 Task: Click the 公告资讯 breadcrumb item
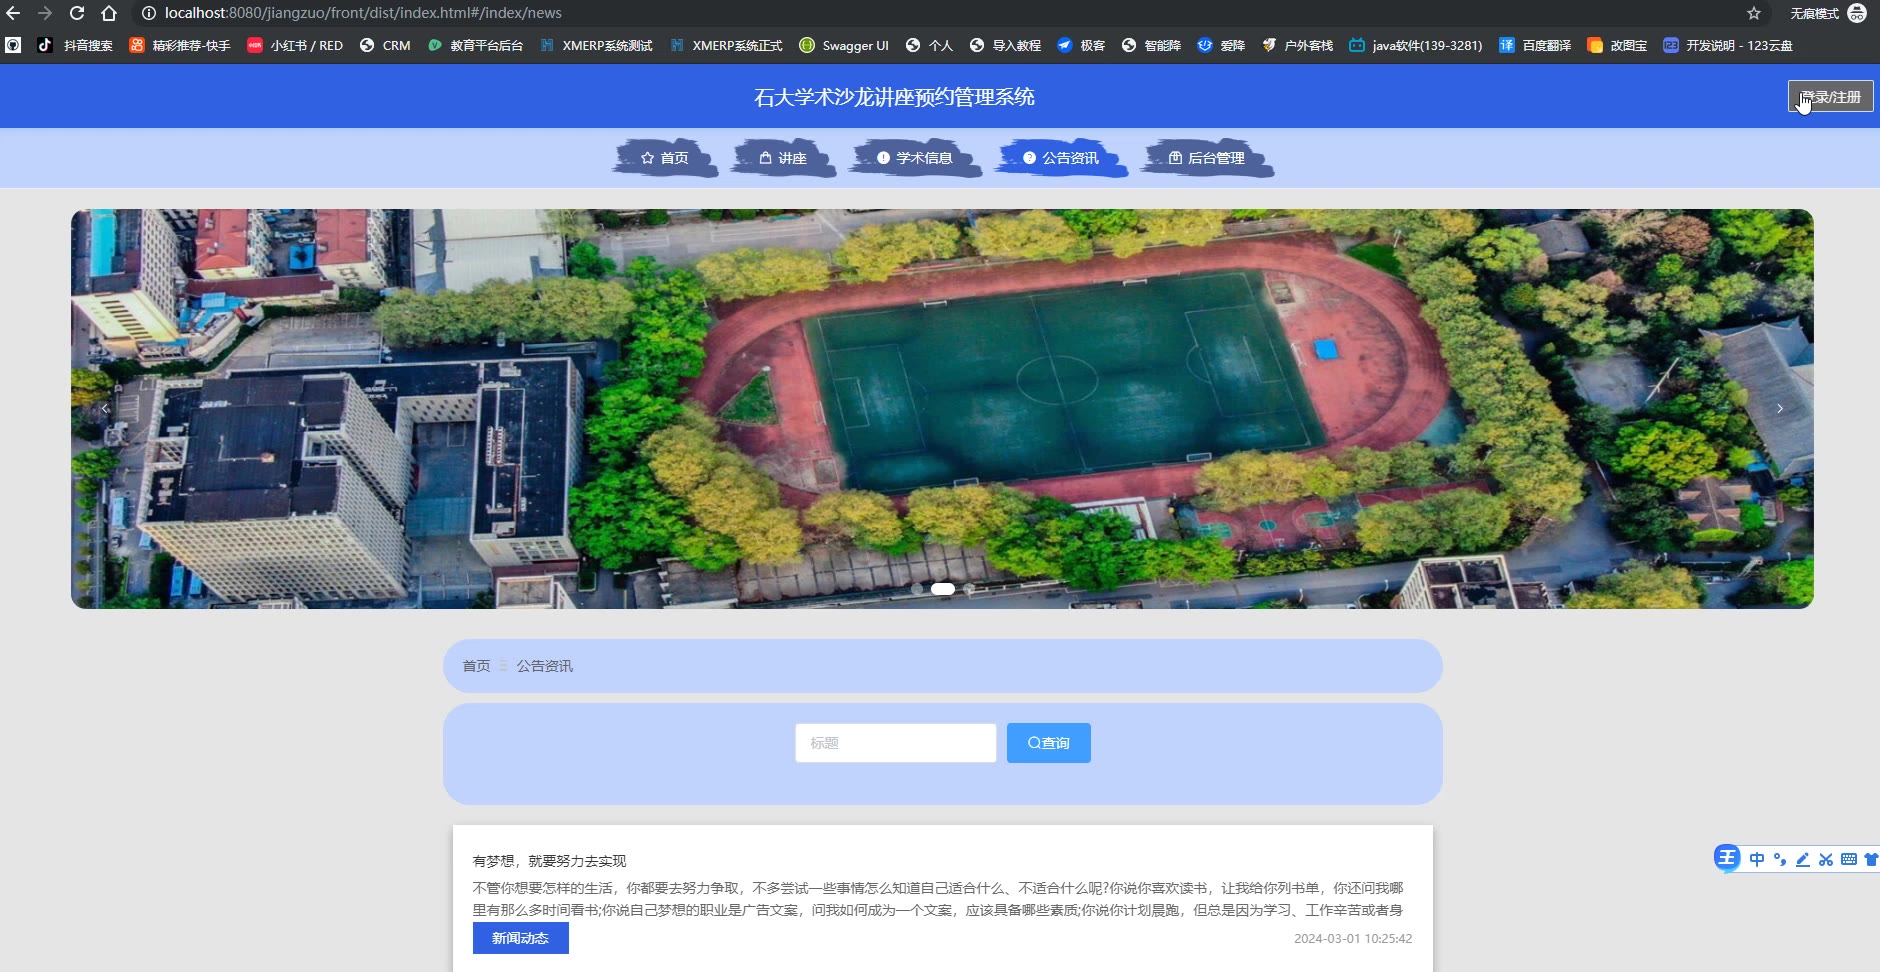(545, 666)
